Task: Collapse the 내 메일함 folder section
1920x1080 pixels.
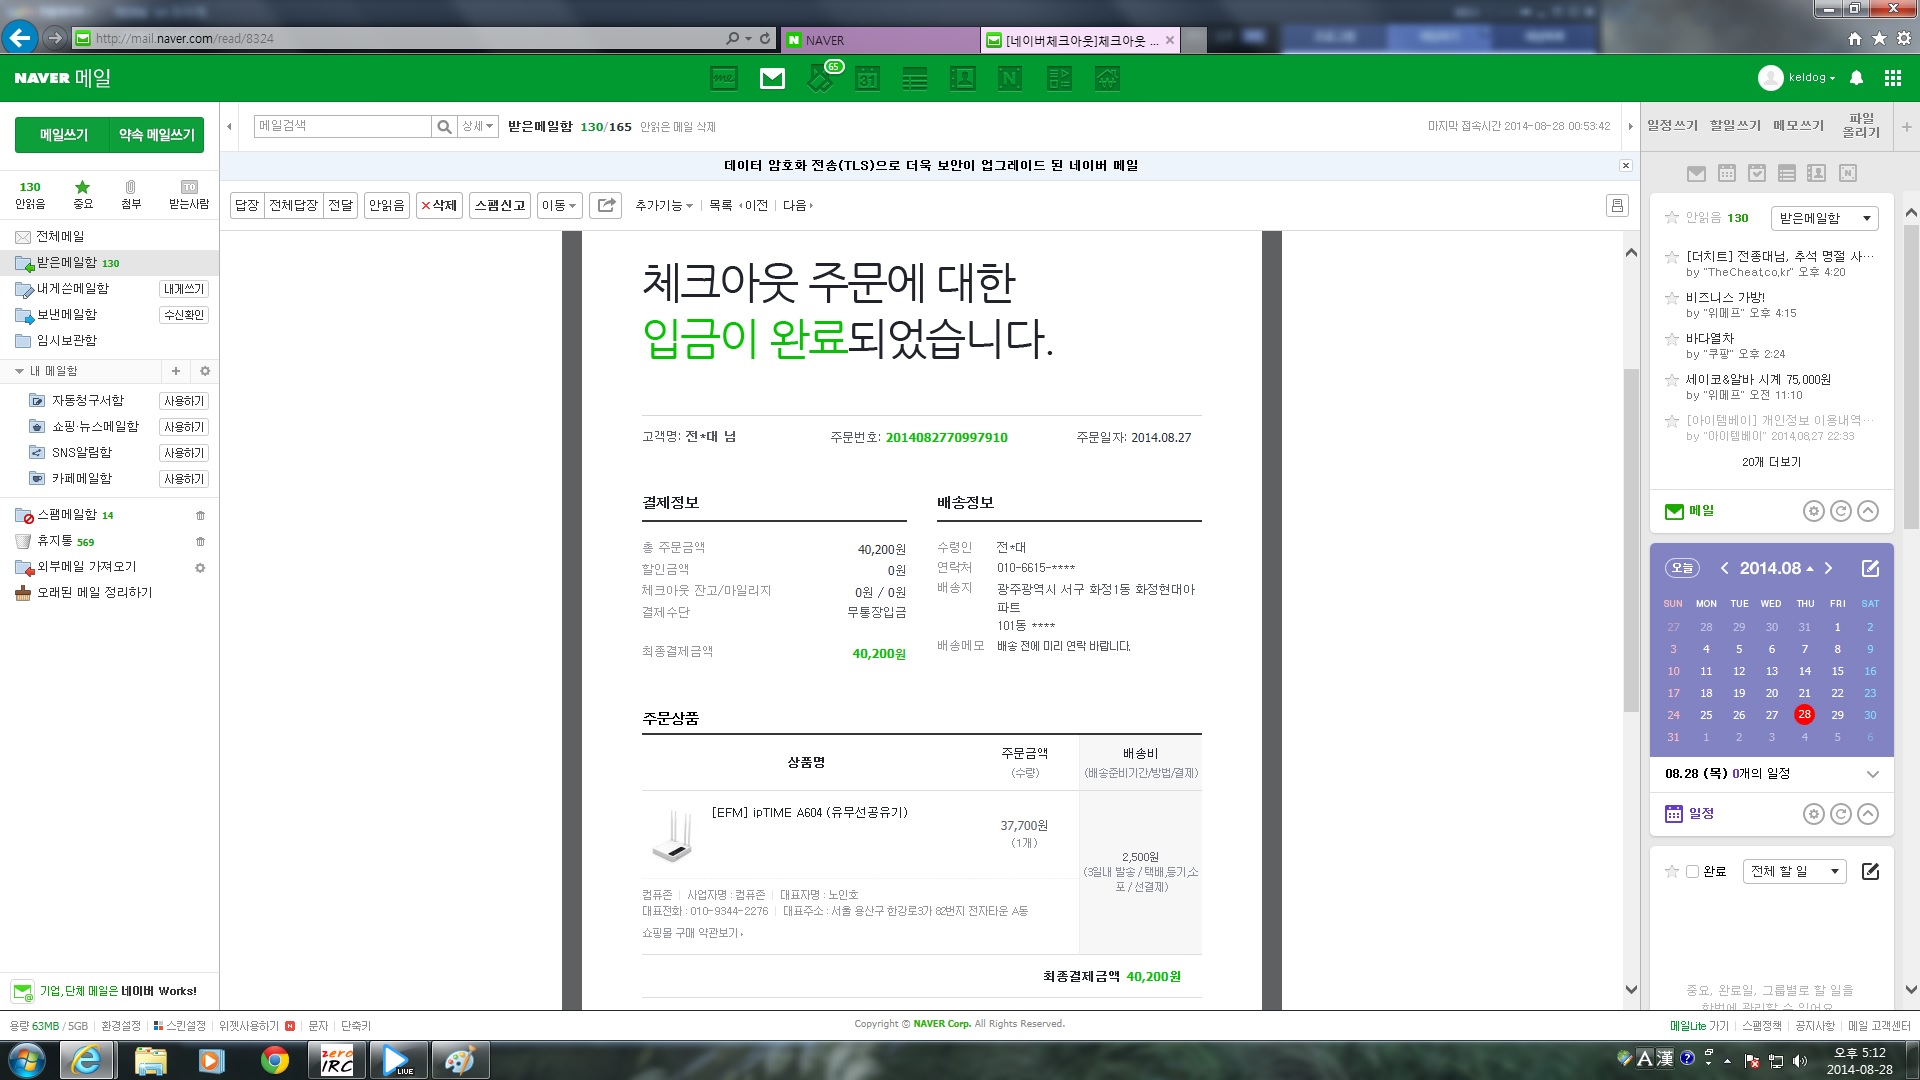Action: pos(19,371)
